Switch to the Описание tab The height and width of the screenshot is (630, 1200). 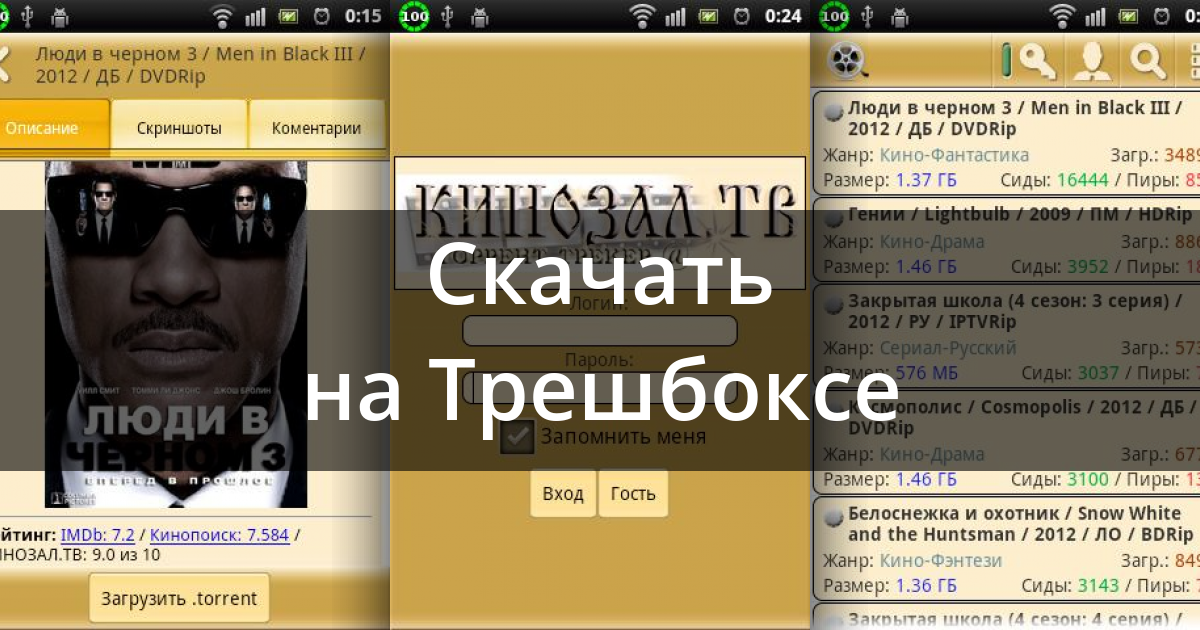click(52, 128)
